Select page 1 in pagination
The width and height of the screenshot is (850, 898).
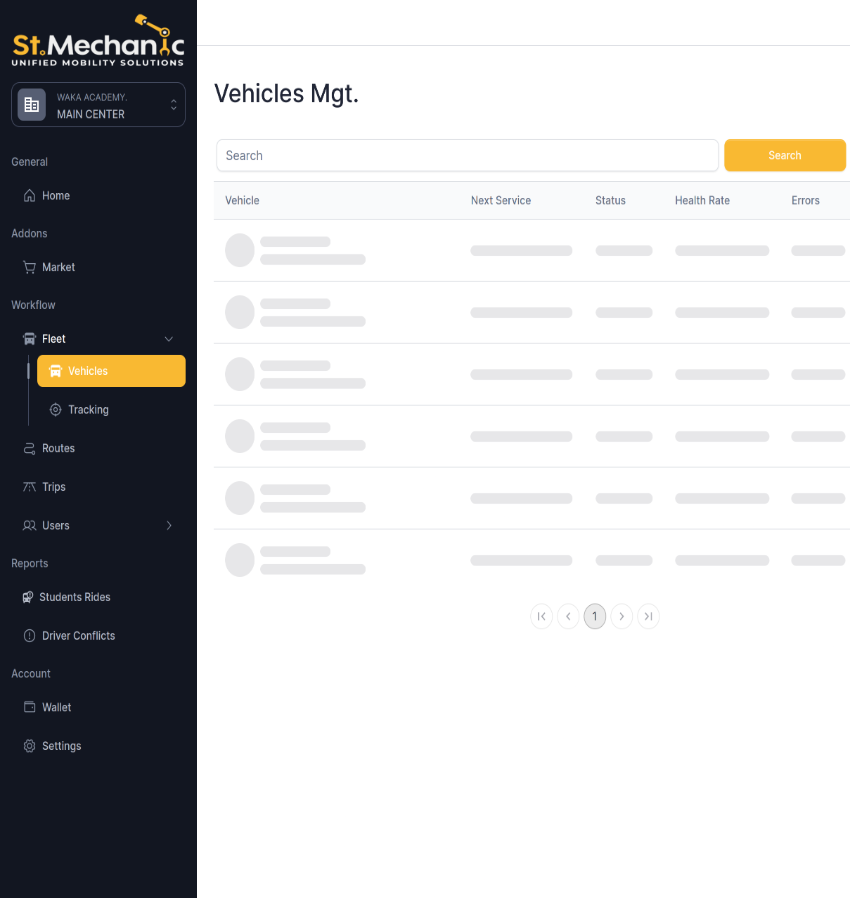click(x=595, y=616)
